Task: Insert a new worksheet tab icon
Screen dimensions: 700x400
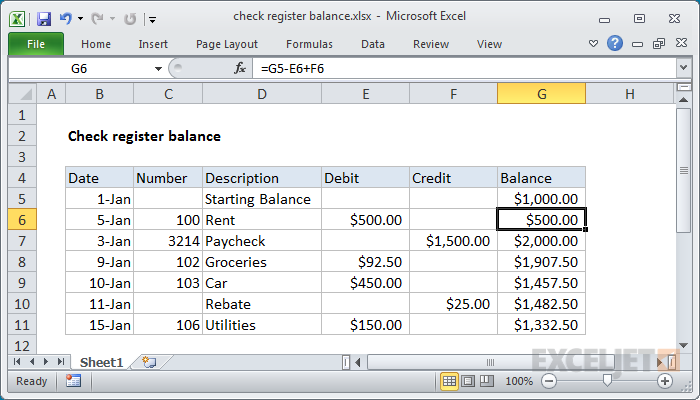Action: [x=149, y=361]
